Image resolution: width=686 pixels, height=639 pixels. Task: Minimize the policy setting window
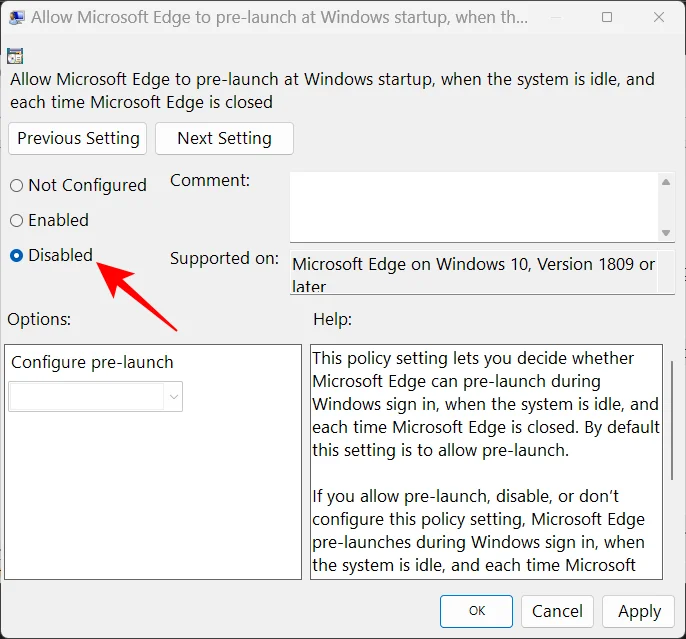point(556,17)
